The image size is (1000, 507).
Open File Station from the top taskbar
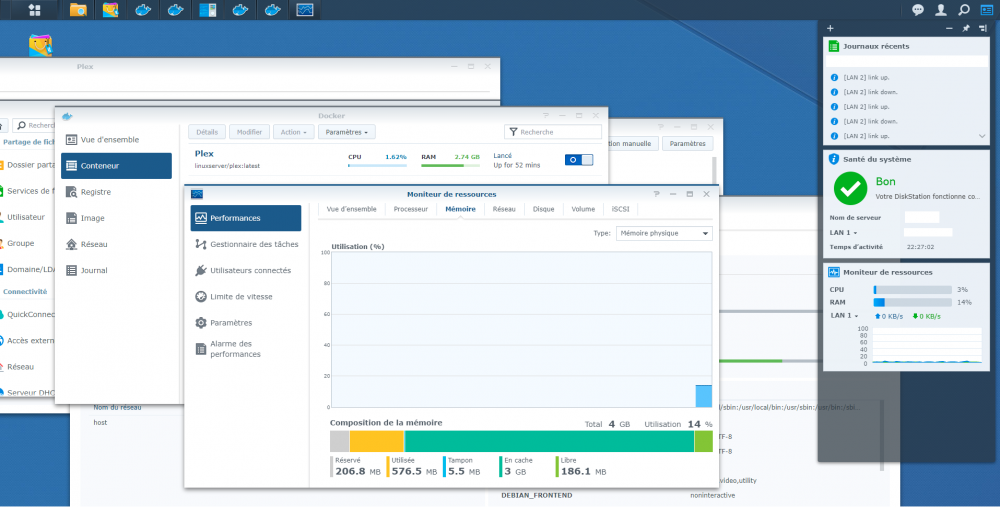[78, 10]
